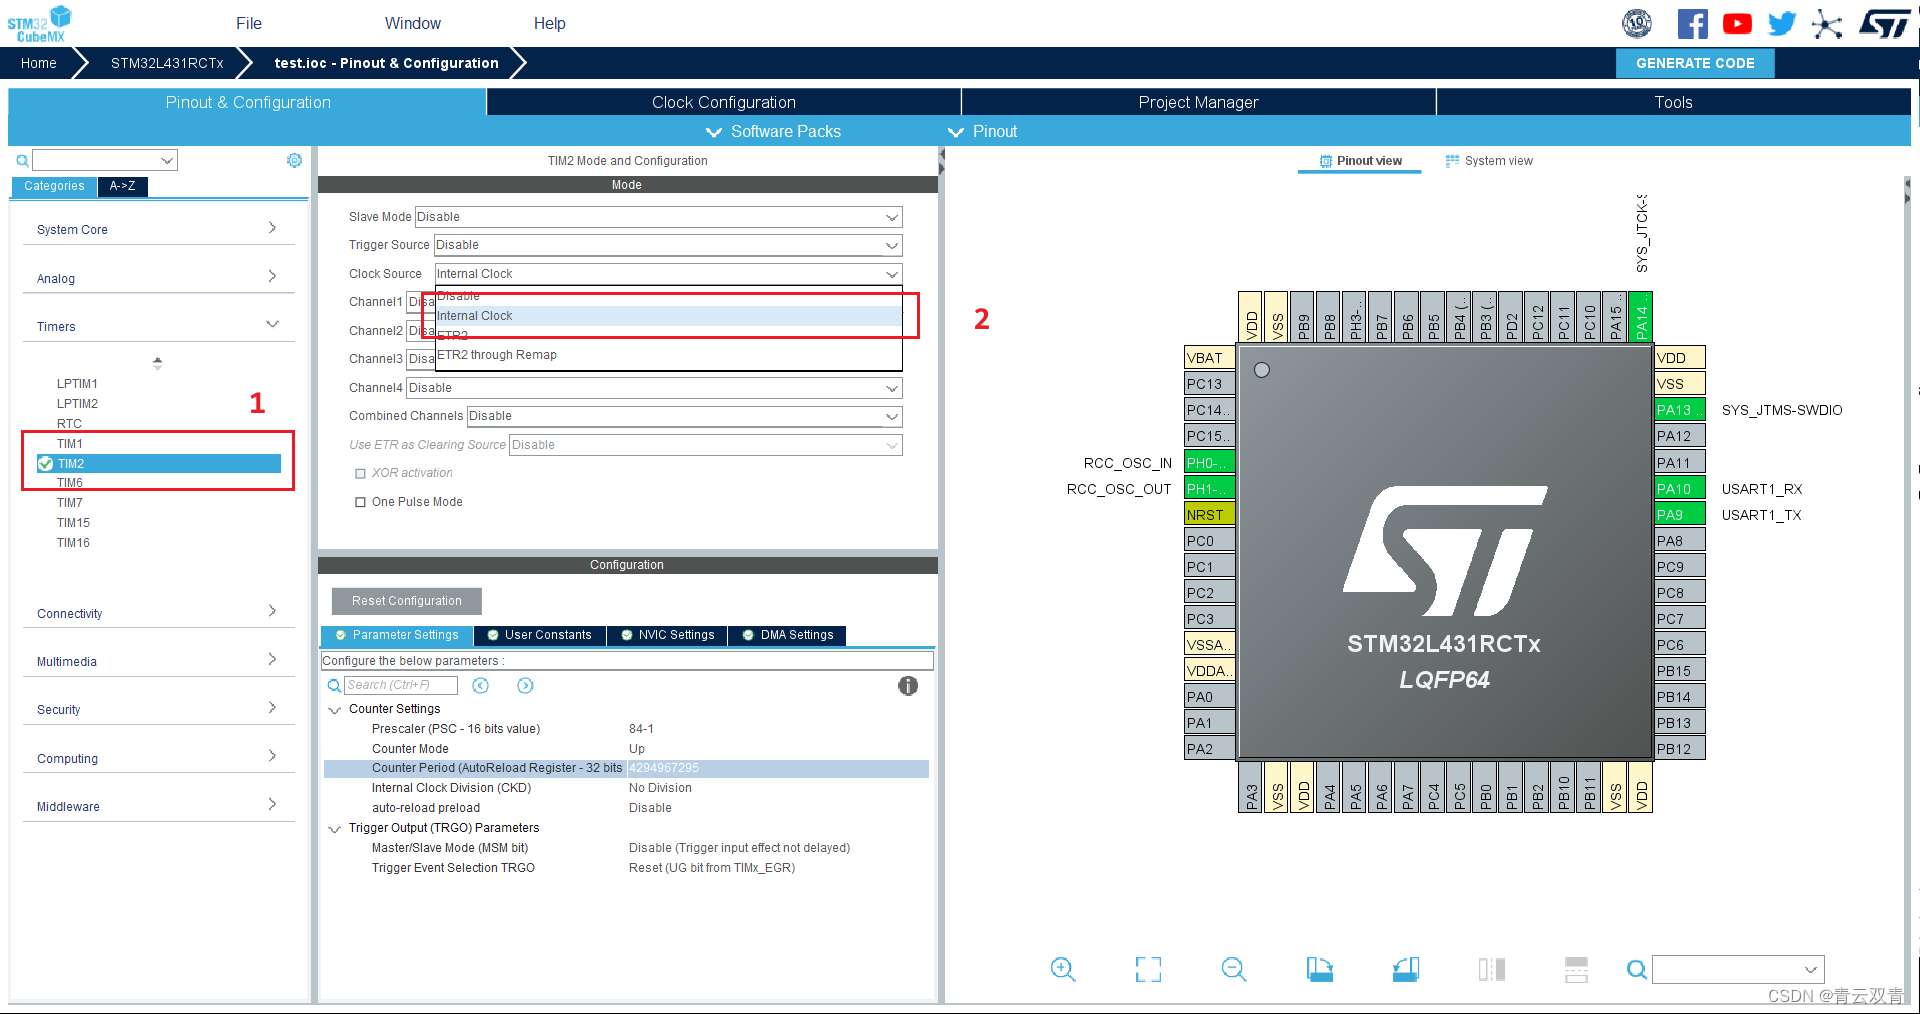This screenshot has height=1014, width=1920.
Task: Expand the System Core category
Action: coord(158,229)
